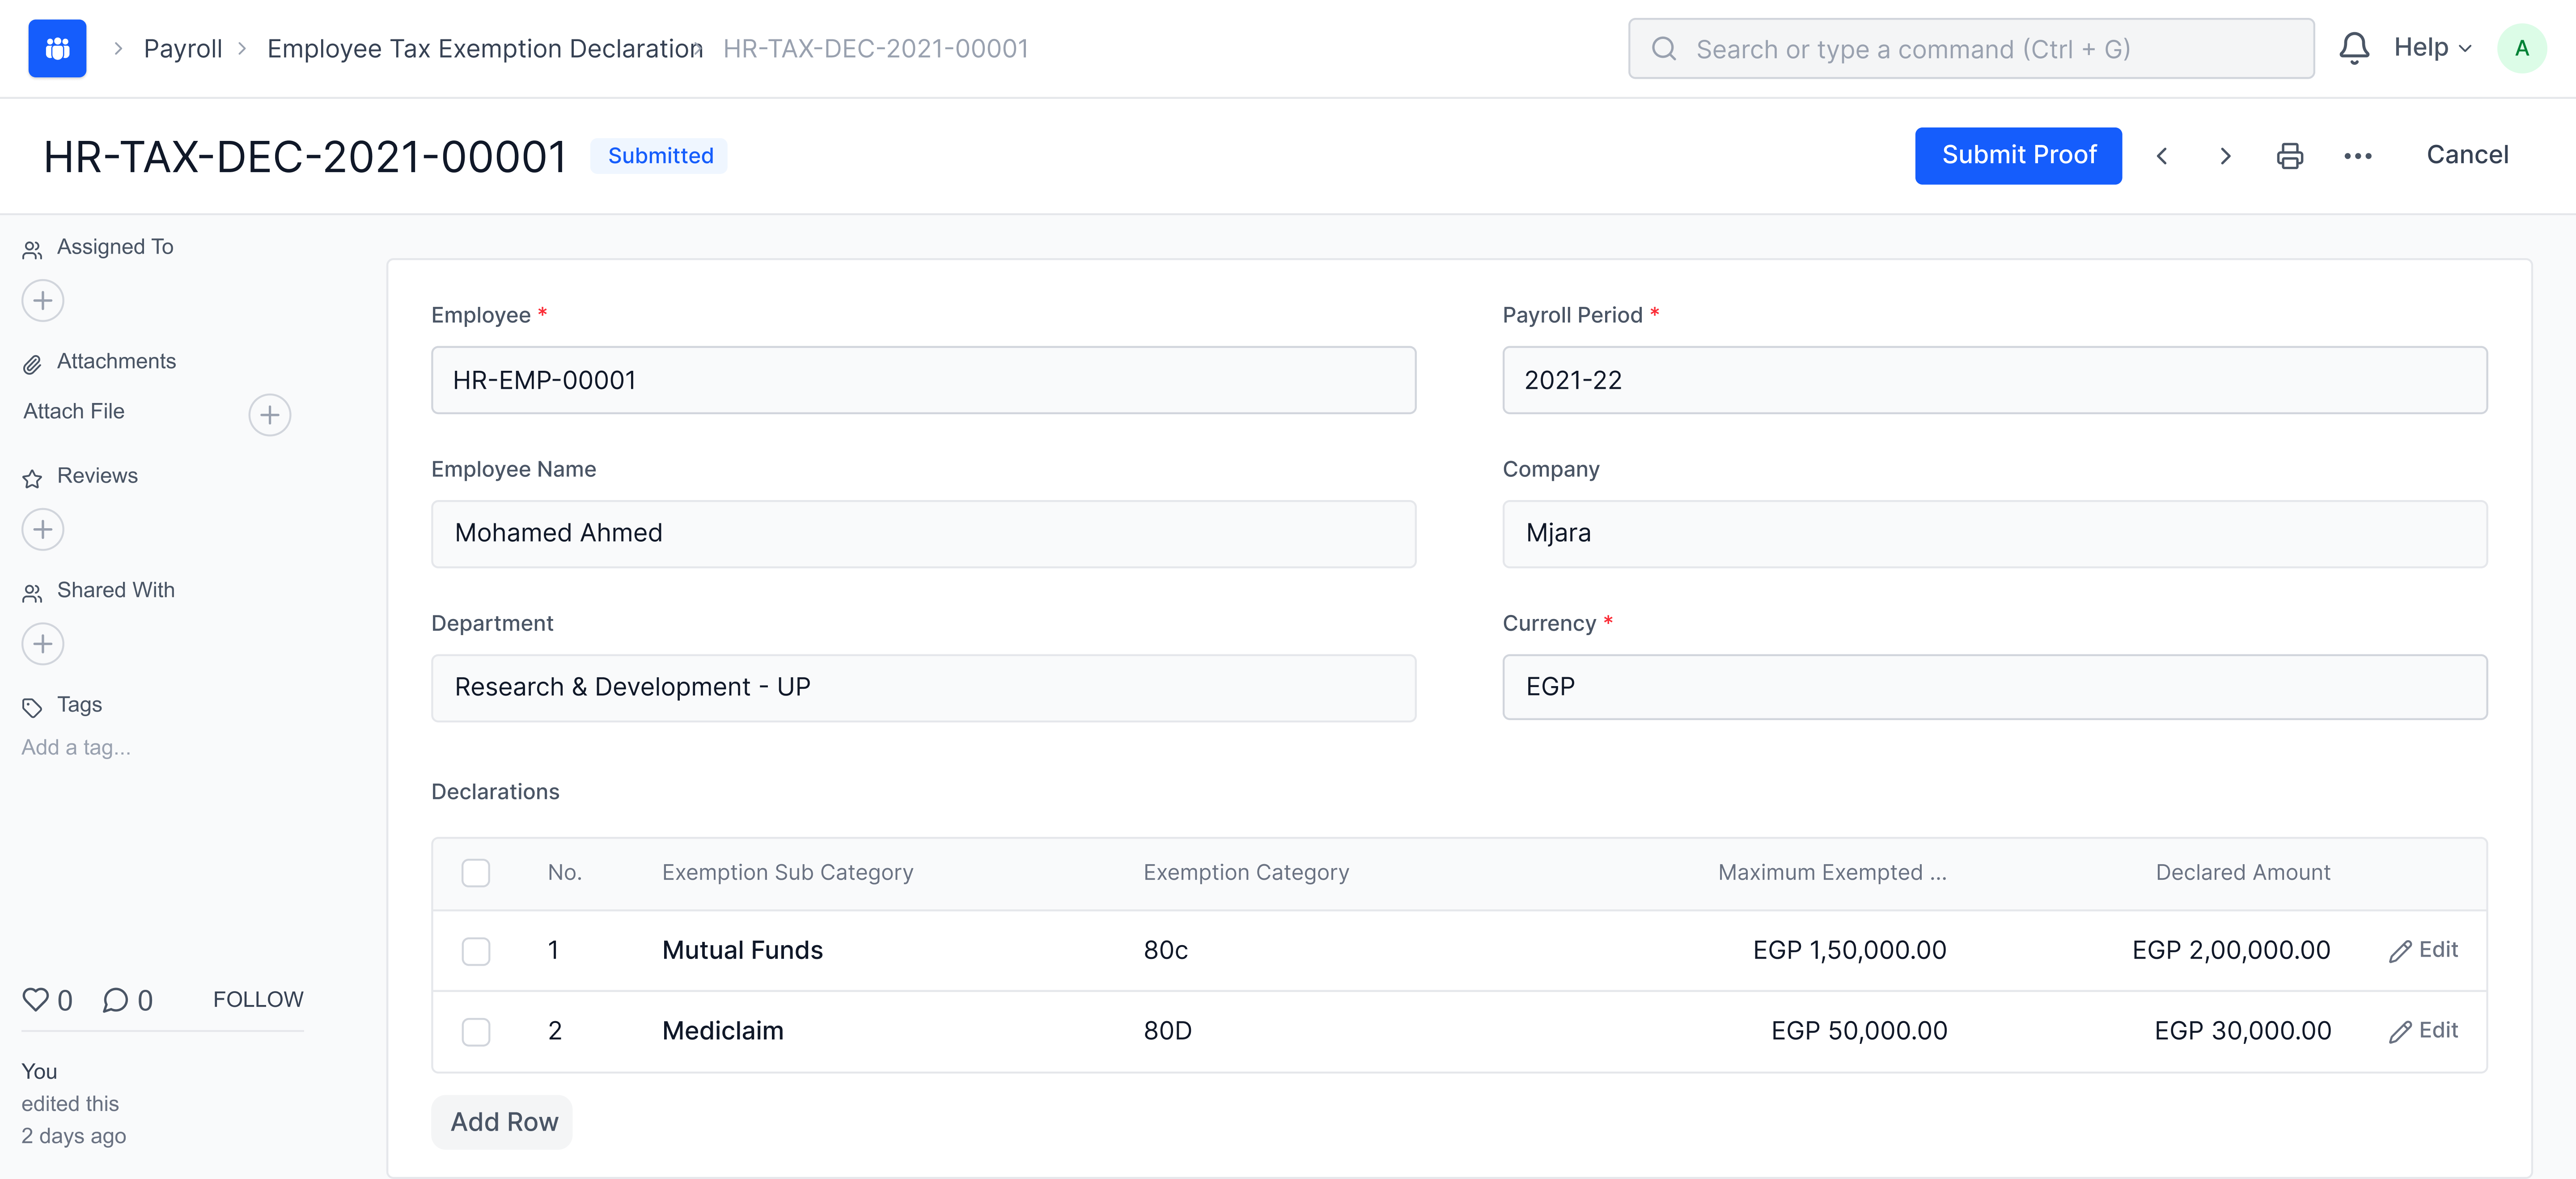2576x1179 pixels.
Task: Click the HR app home icon
Action: [x=57, y=48]
